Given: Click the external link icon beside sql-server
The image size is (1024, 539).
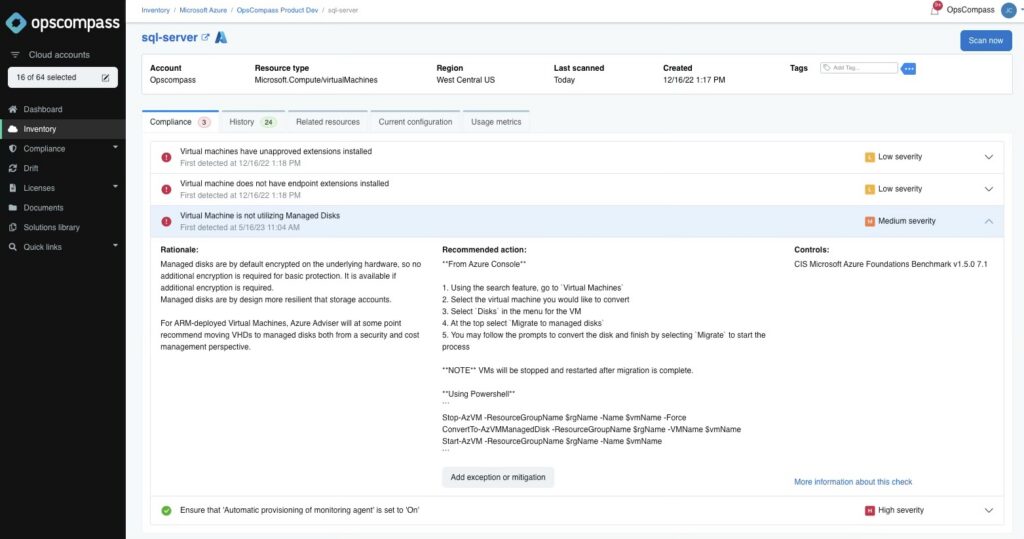Looking at the screenshot, I should pyautogui.click(x=206, y=38).
